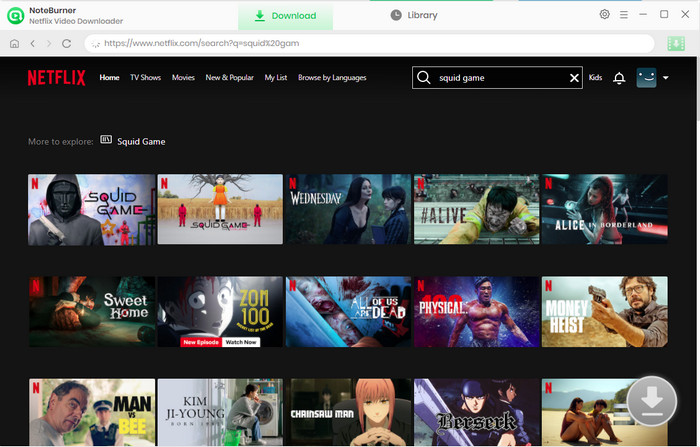Open My List section
Screen dimensions: 700x447
coord(275,78)
